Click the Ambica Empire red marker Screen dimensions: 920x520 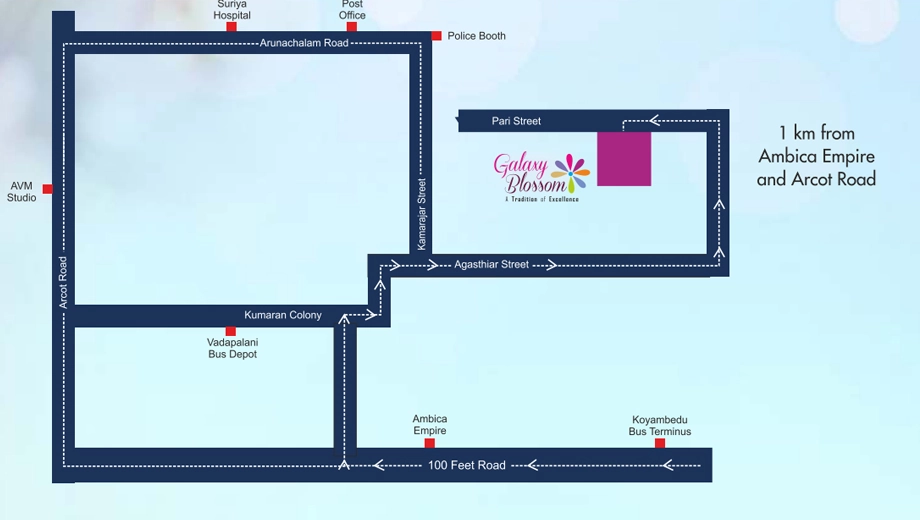pos(429,443)
